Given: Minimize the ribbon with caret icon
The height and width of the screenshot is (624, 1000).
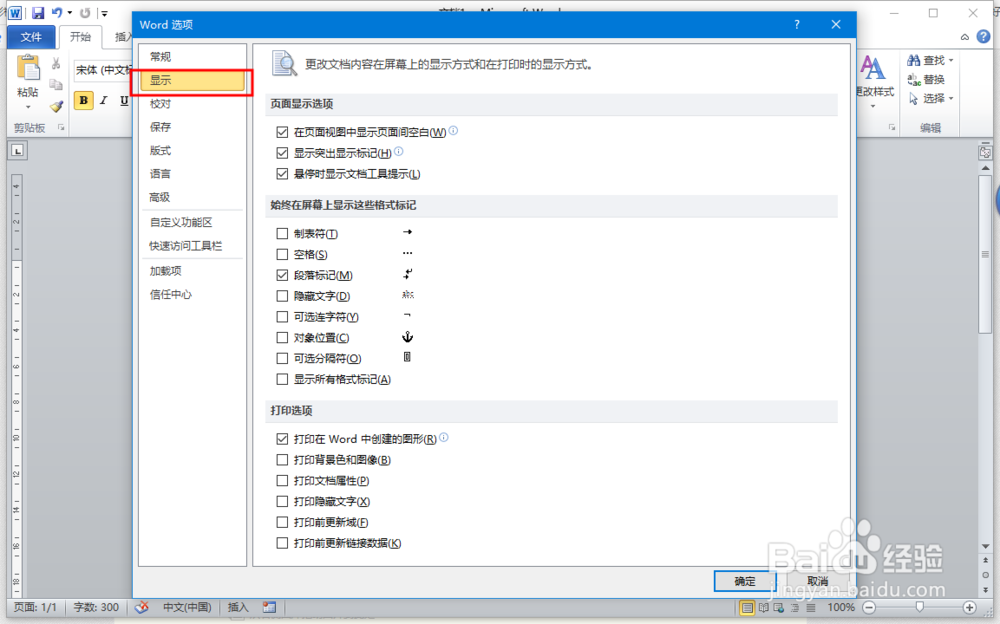Looking at the screenshot, I should 965,37.
